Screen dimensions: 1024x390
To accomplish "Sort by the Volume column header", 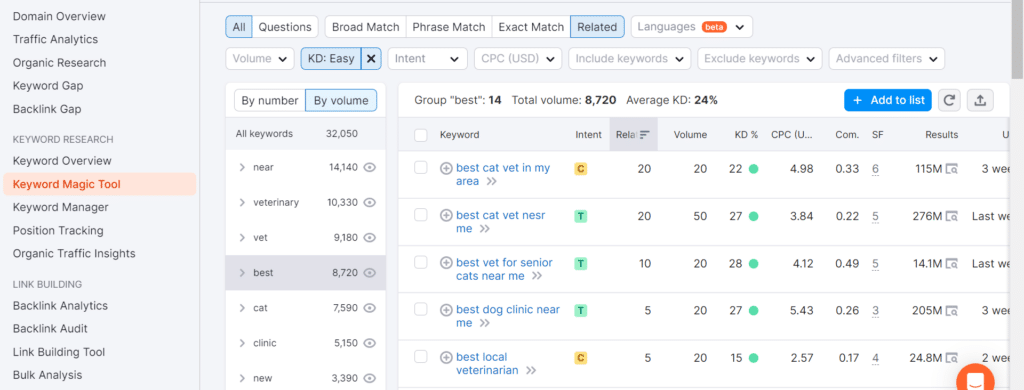I will click(x=690, y=135).
